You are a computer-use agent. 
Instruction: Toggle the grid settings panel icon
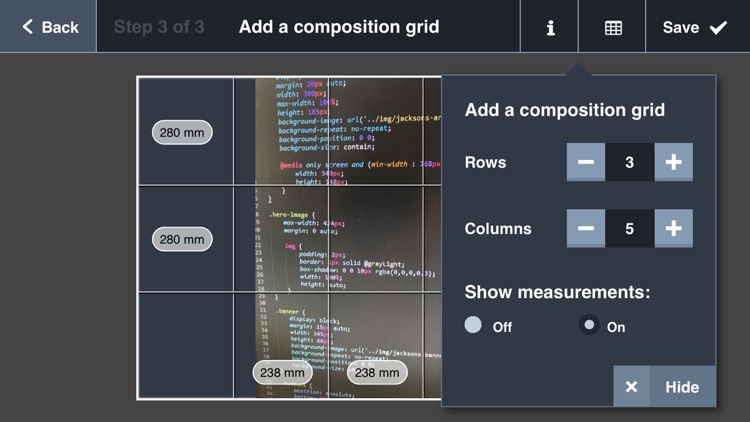[613, 27]
